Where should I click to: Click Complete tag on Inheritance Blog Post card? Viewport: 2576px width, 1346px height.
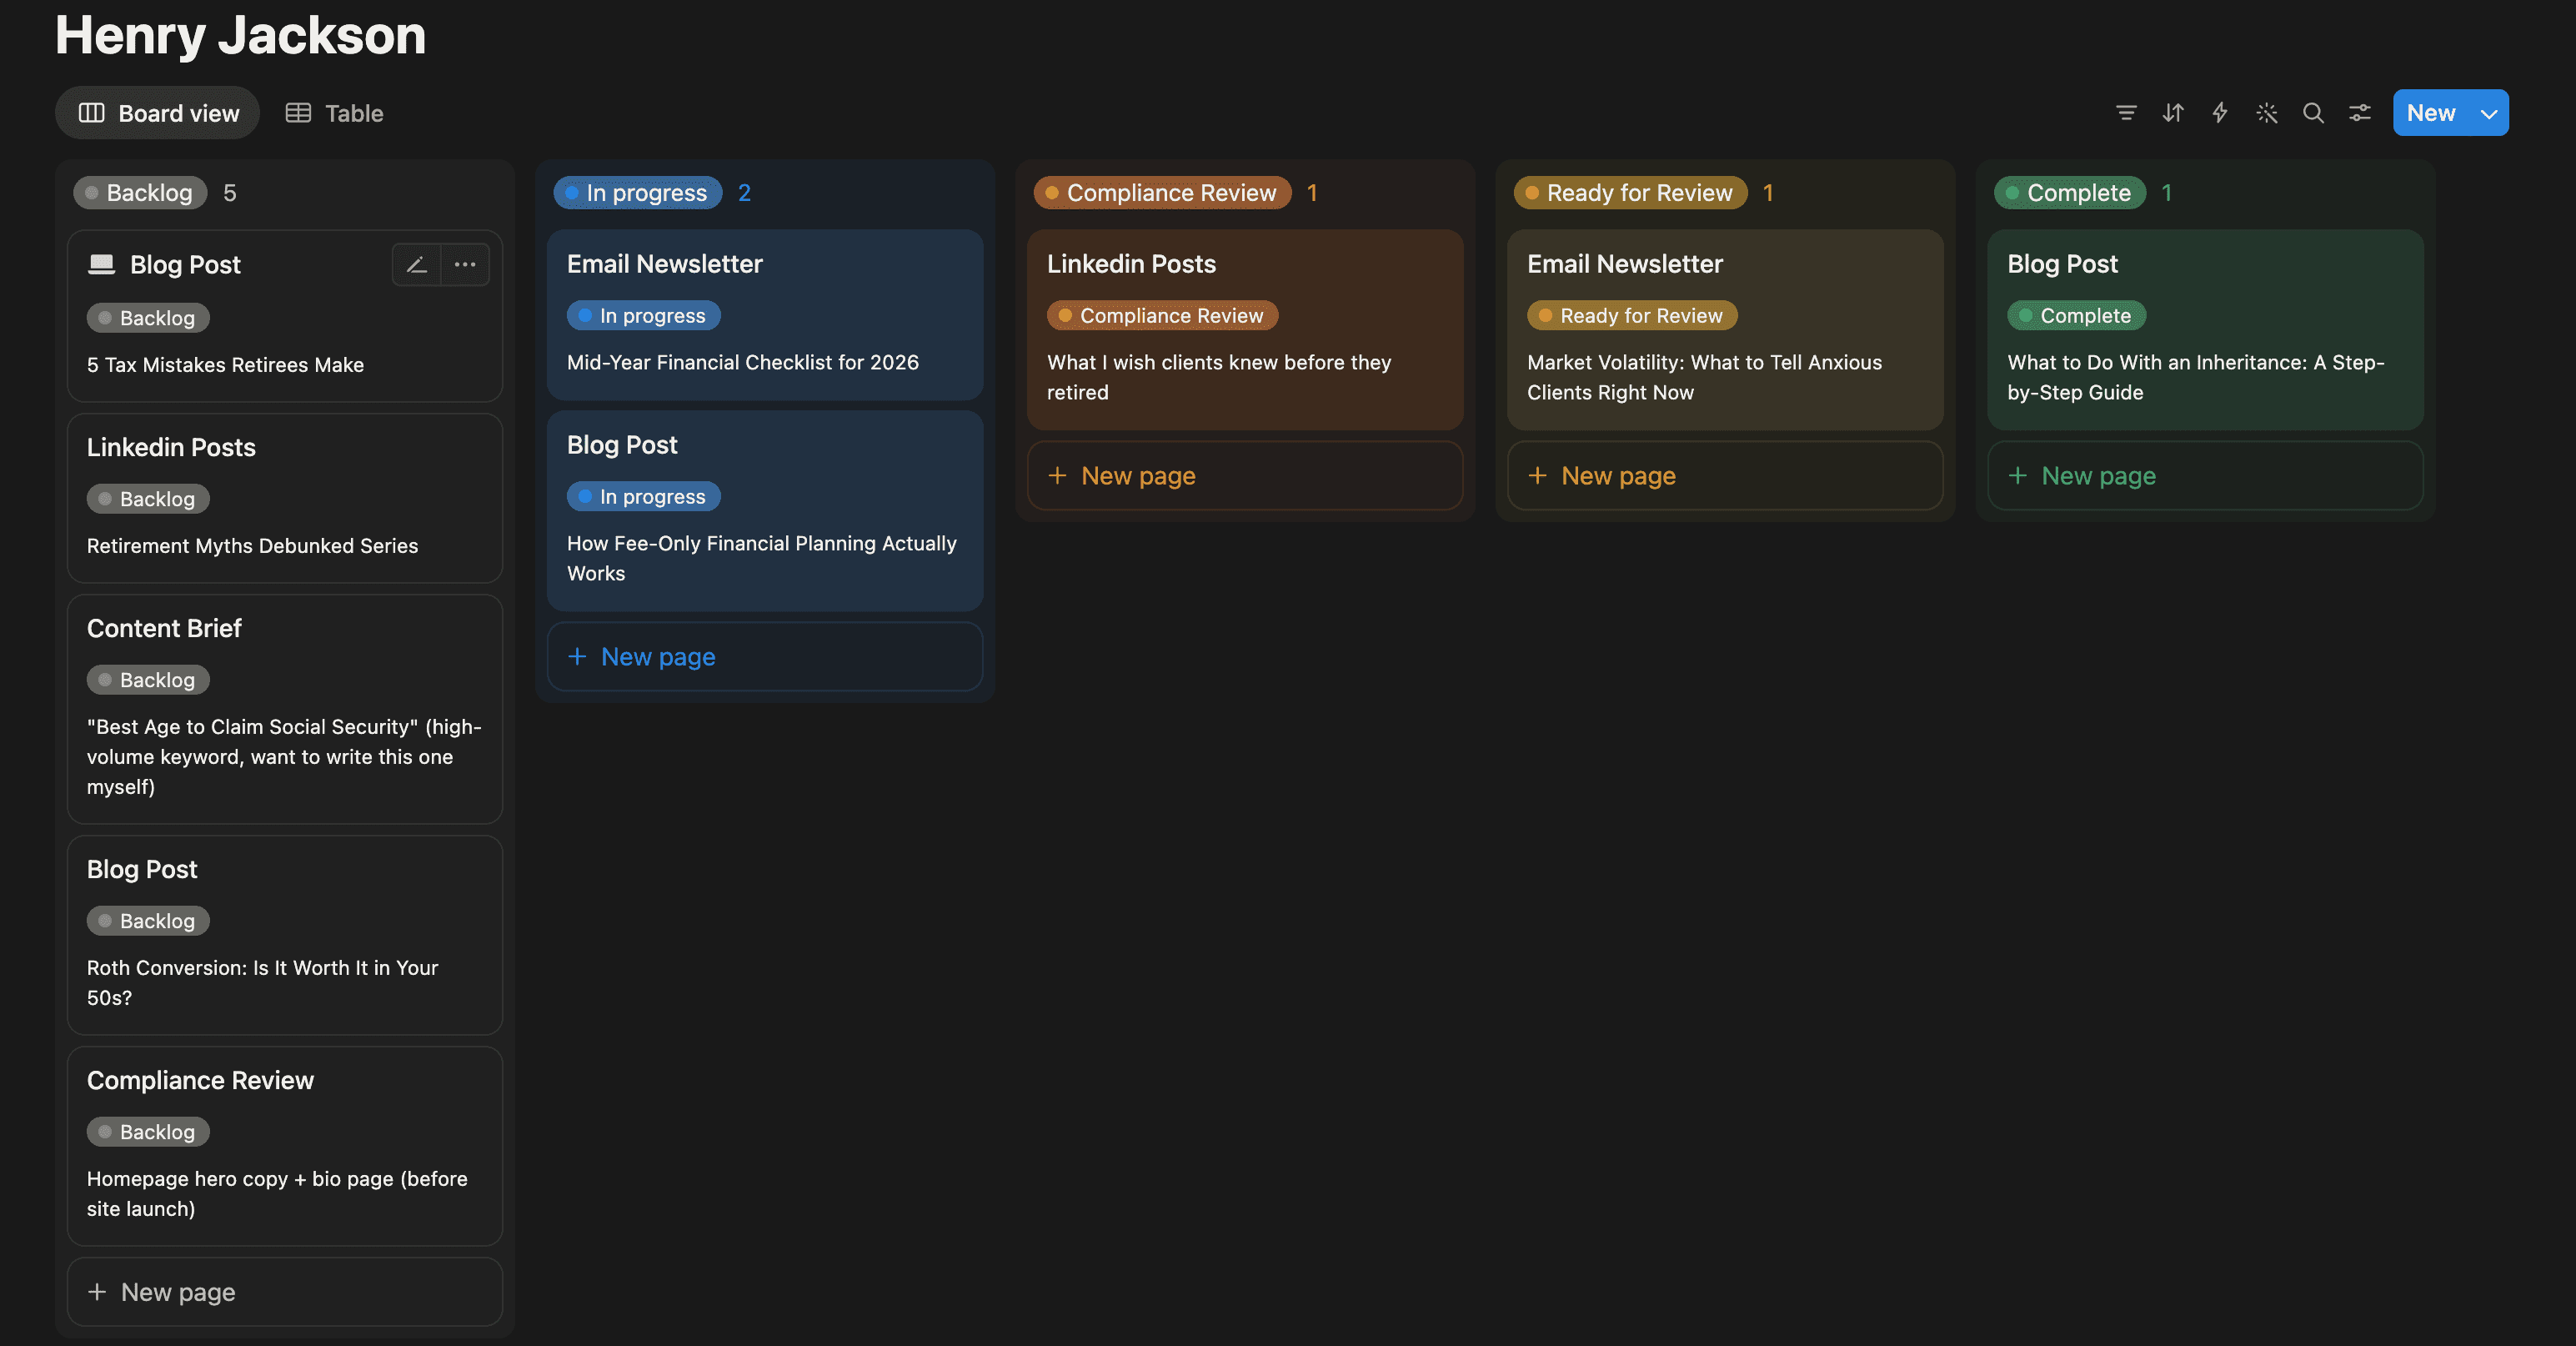2076,316
